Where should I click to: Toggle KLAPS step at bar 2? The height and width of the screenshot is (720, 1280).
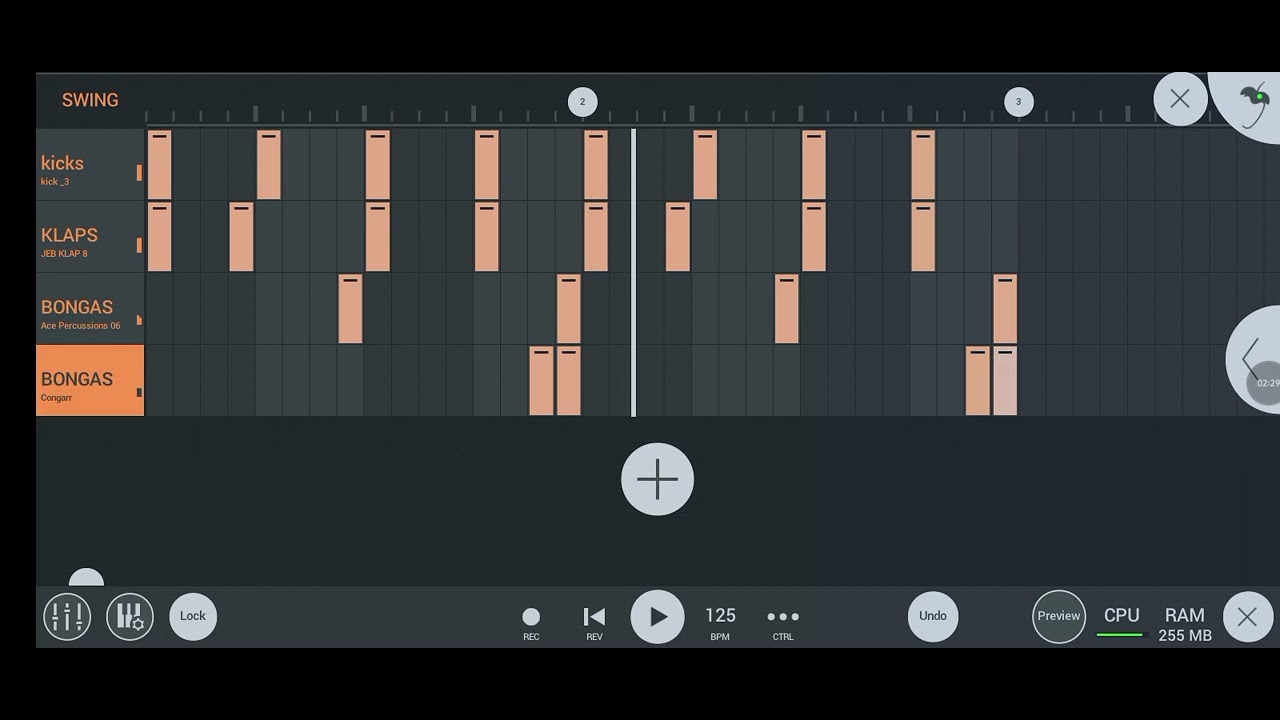click(596, 237)
